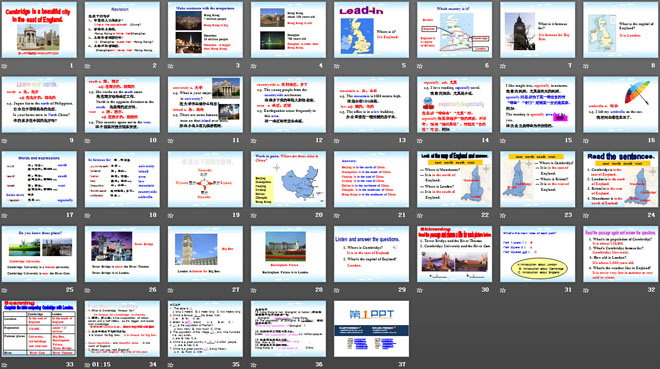This screenshot has height=369, width=660.
Task: Click the animation star icon under slide 11
Action: 170,141
